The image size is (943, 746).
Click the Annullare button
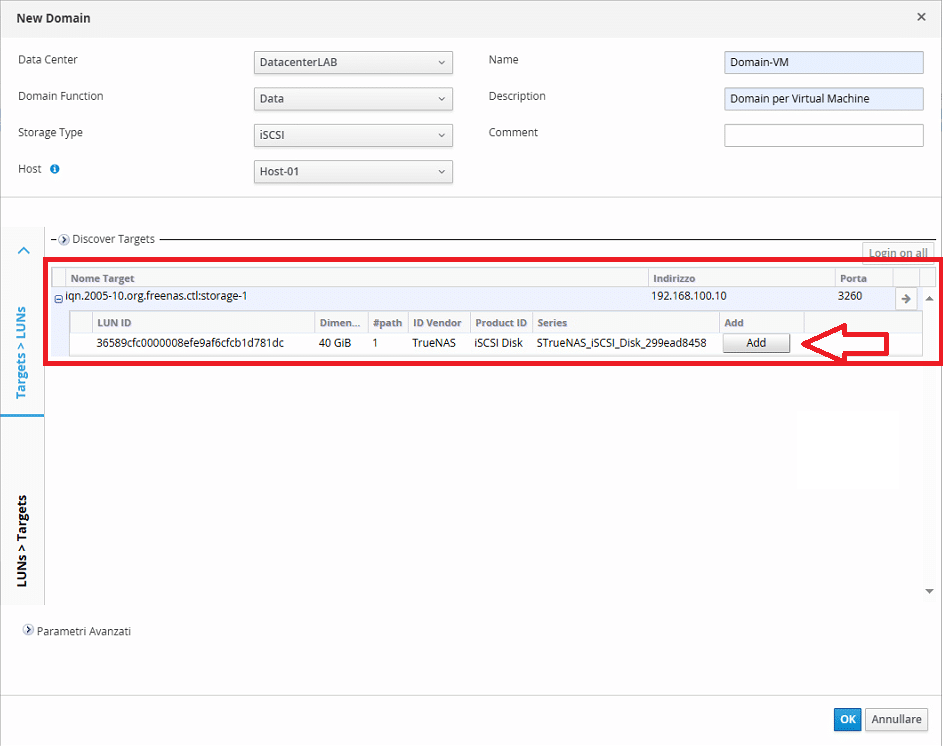click(x=897, y=719)
